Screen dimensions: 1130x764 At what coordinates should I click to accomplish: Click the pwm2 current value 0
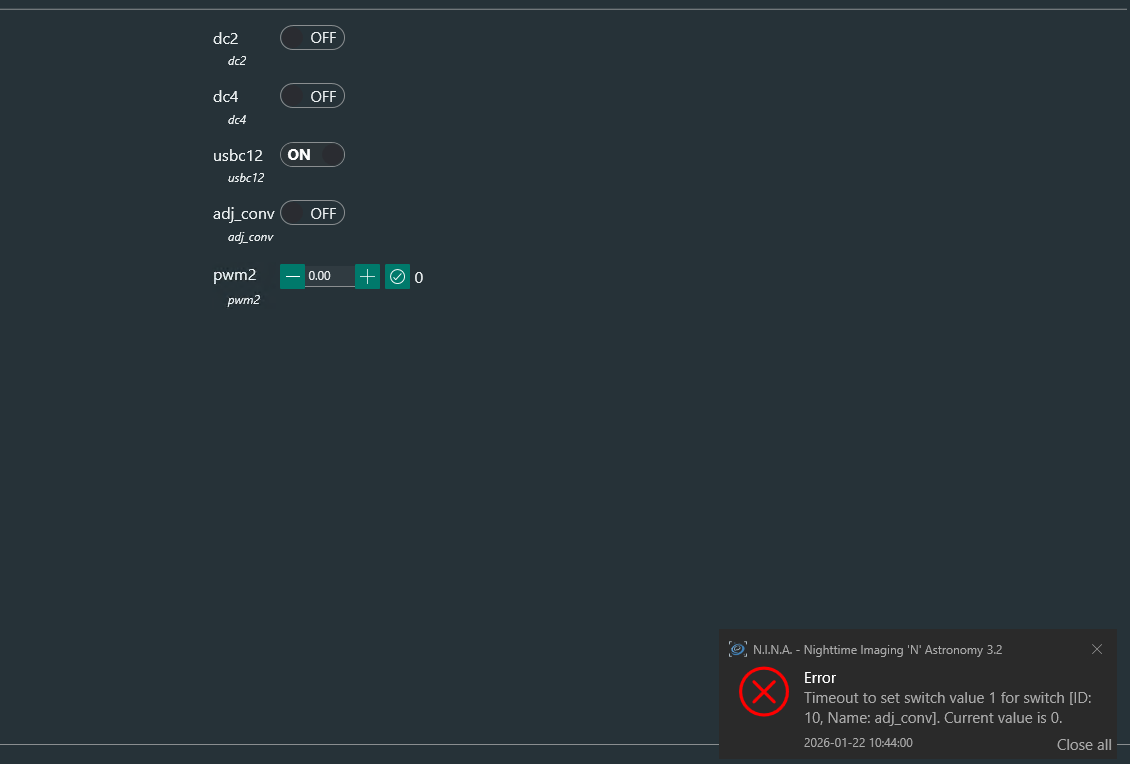pos(419,277)
